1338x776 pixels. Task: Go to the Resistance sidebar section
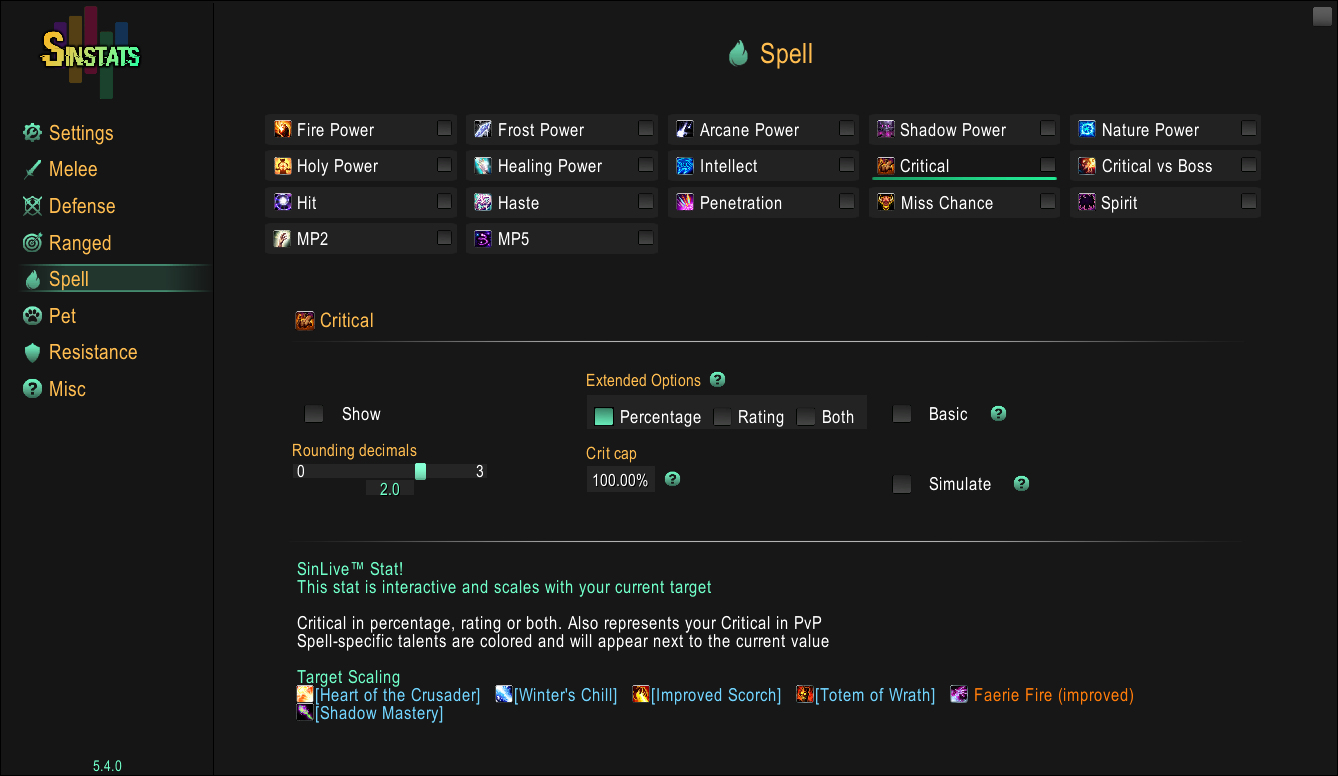point(93,352)
